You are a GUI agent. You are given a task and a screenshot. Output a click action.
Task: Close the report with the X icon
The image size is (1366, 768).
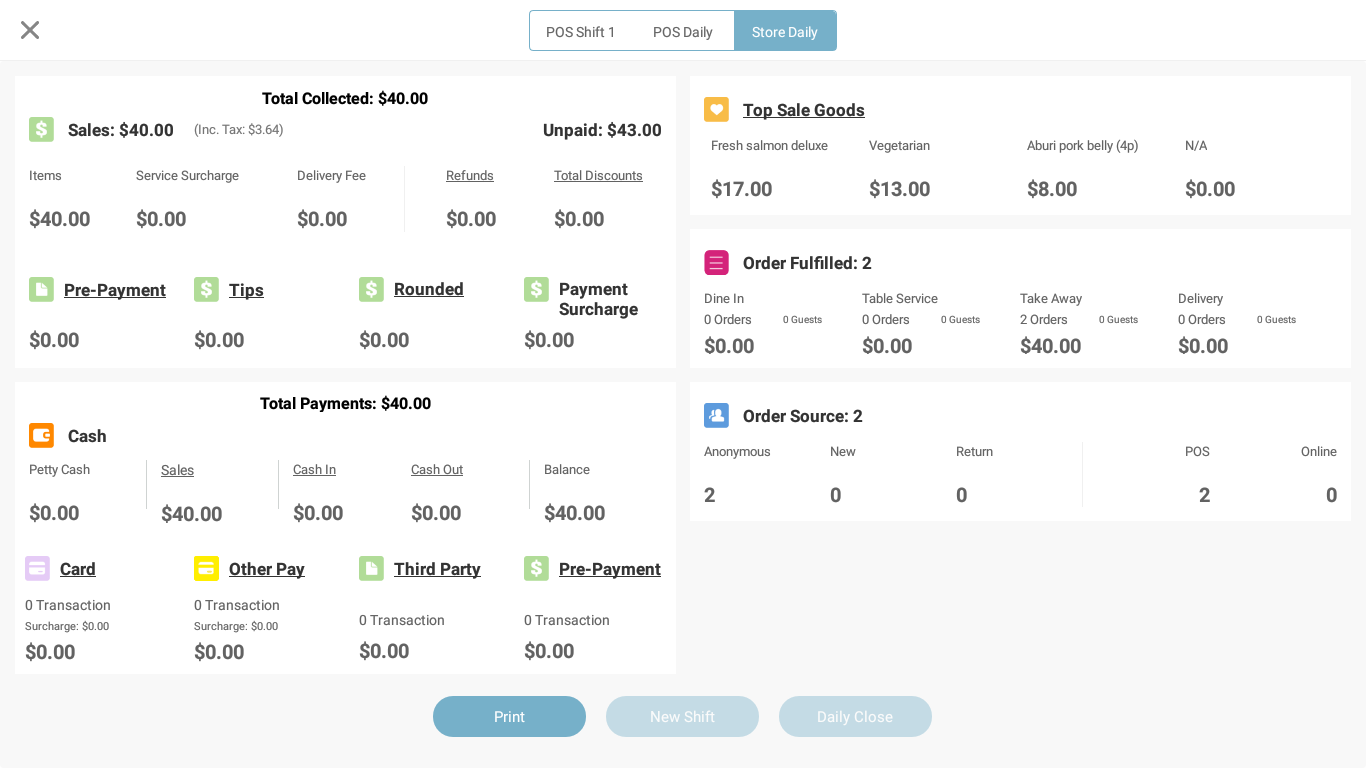coord(30,30)
